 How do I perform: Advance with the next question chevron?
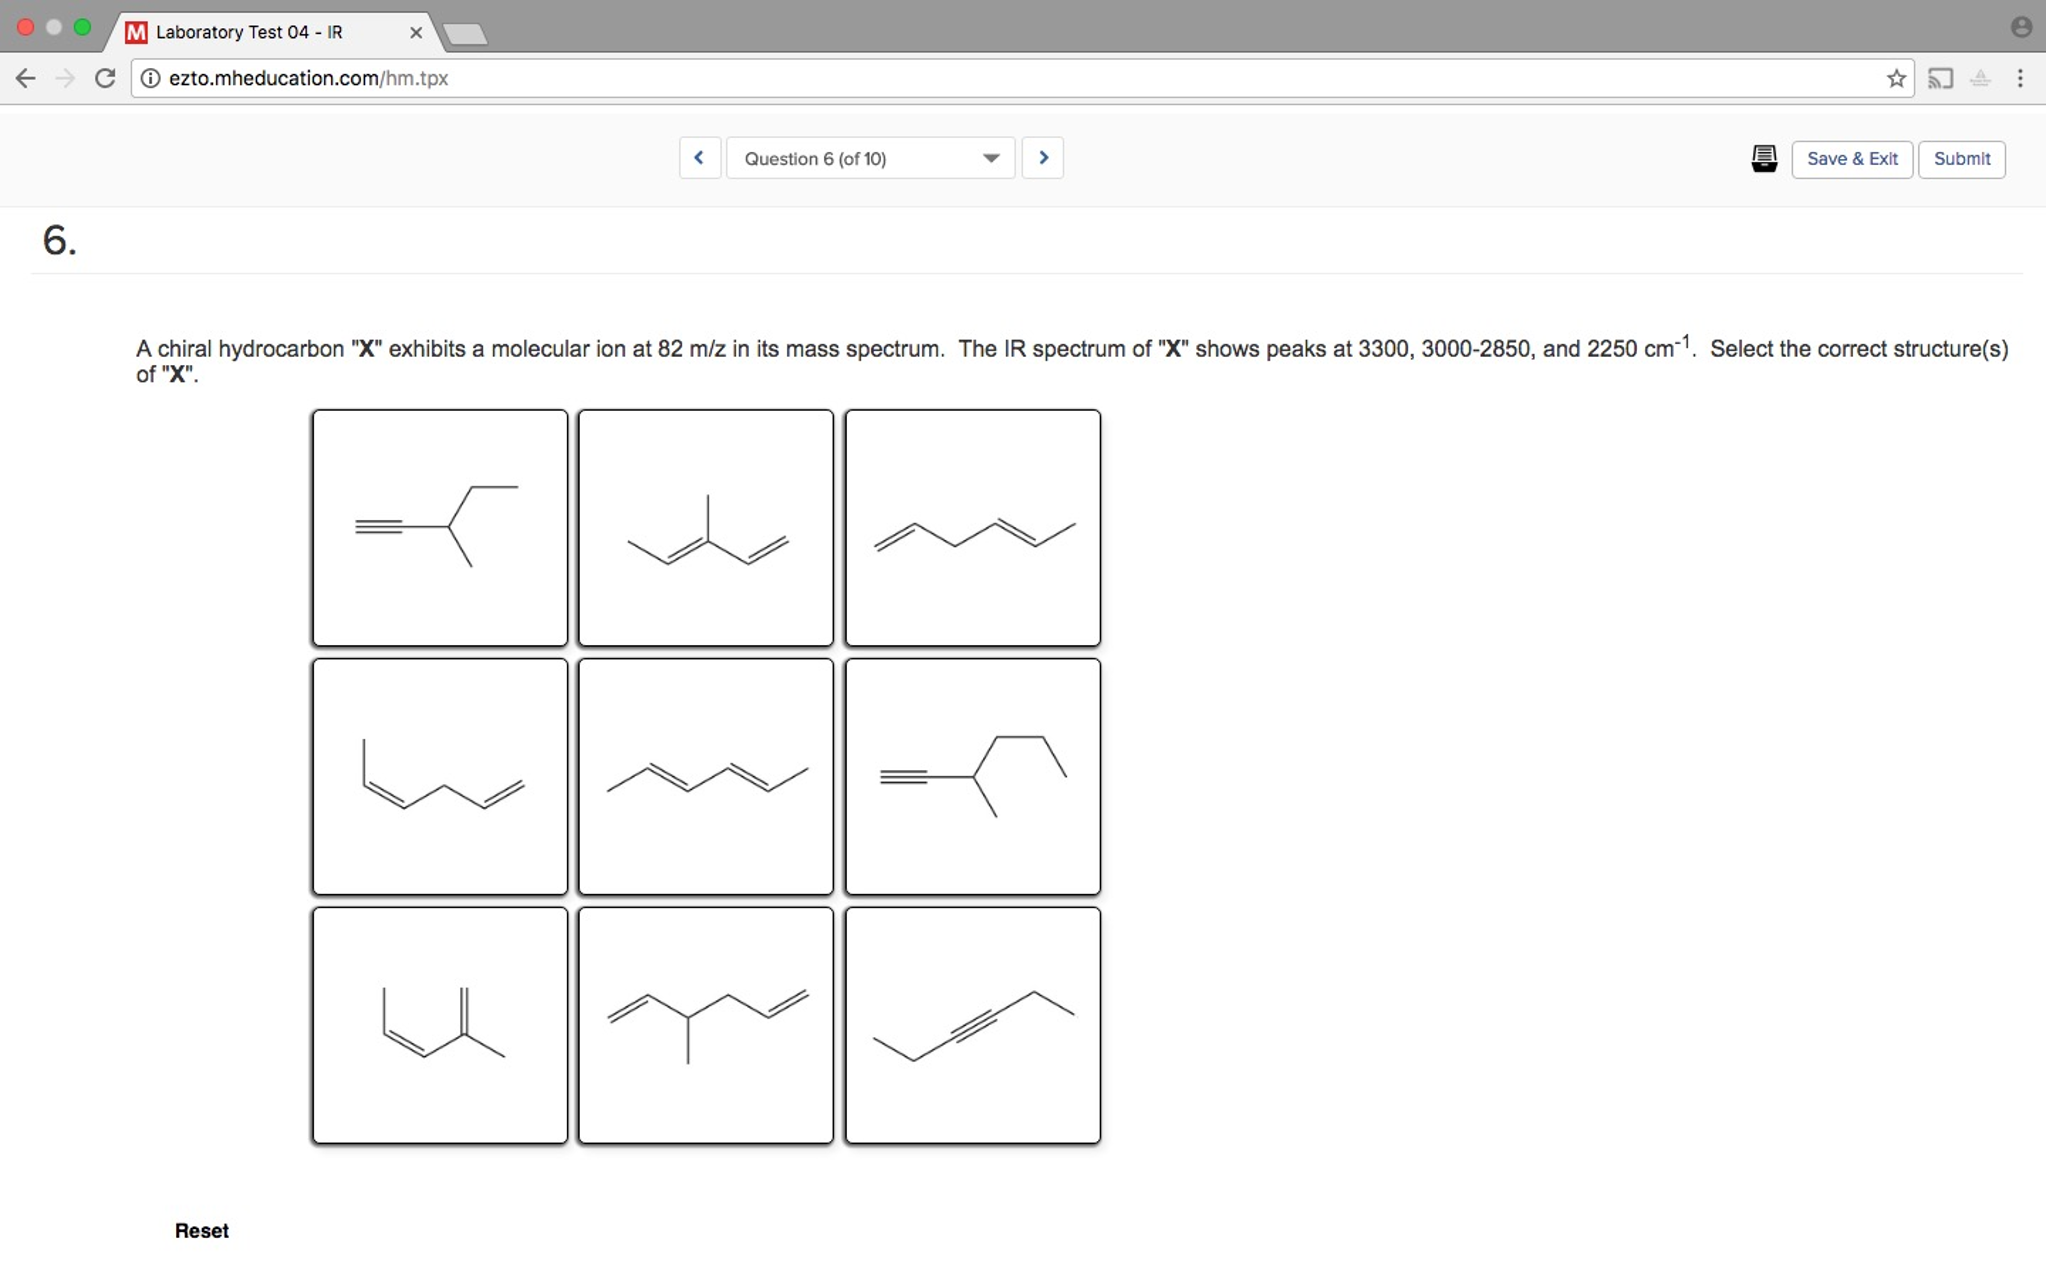click(x=1042, y=157)
